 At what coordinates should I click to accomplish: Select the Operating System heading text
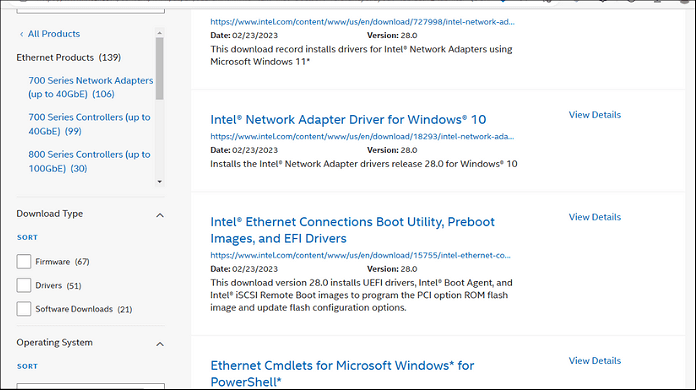pos(55,343)
